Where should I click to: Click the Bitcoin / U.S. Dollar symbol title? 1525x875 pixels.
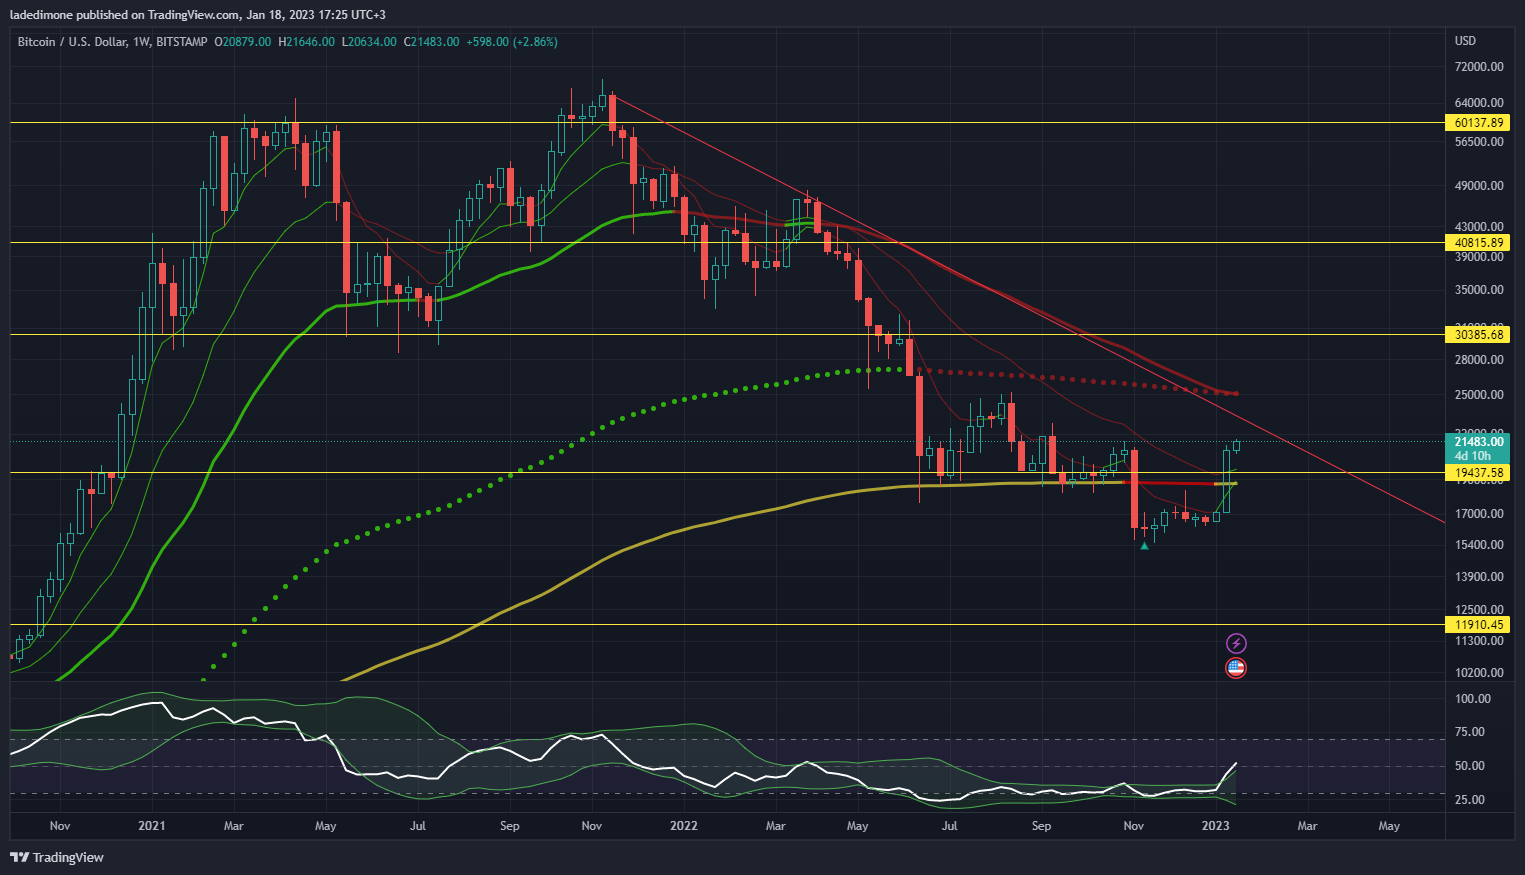pos(72,42)
